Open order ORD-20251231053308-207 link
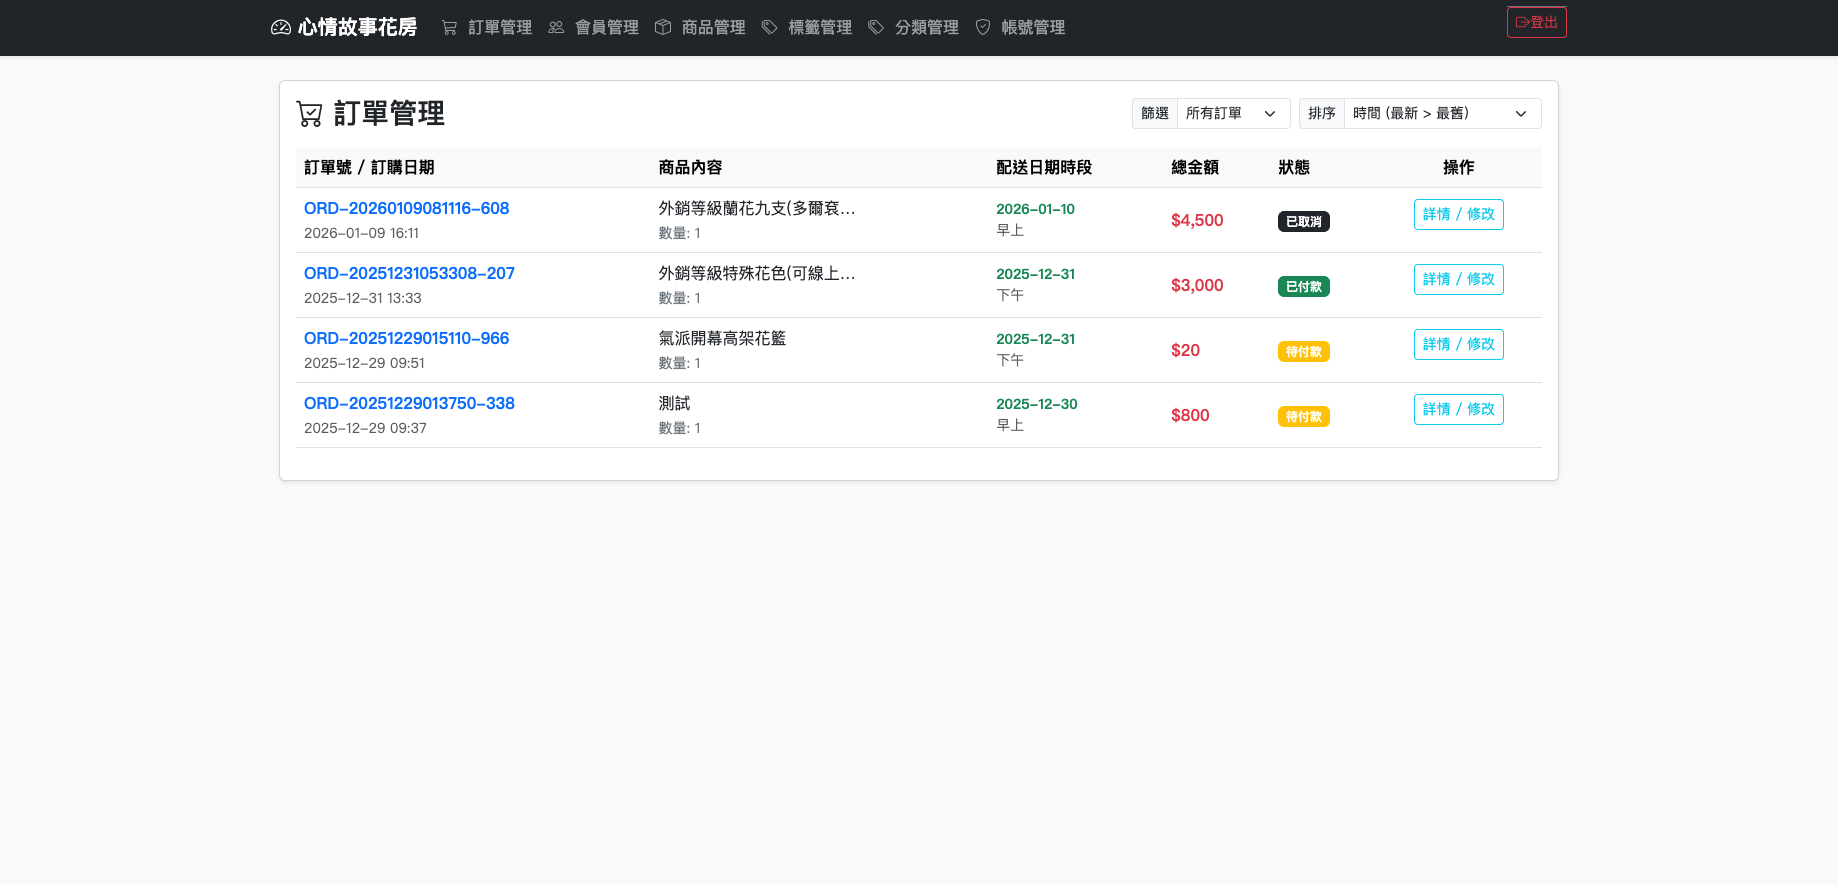Image resolution: width=1838 pixels, height=885 pixels. pyautogui.click(x=409, y=273)
